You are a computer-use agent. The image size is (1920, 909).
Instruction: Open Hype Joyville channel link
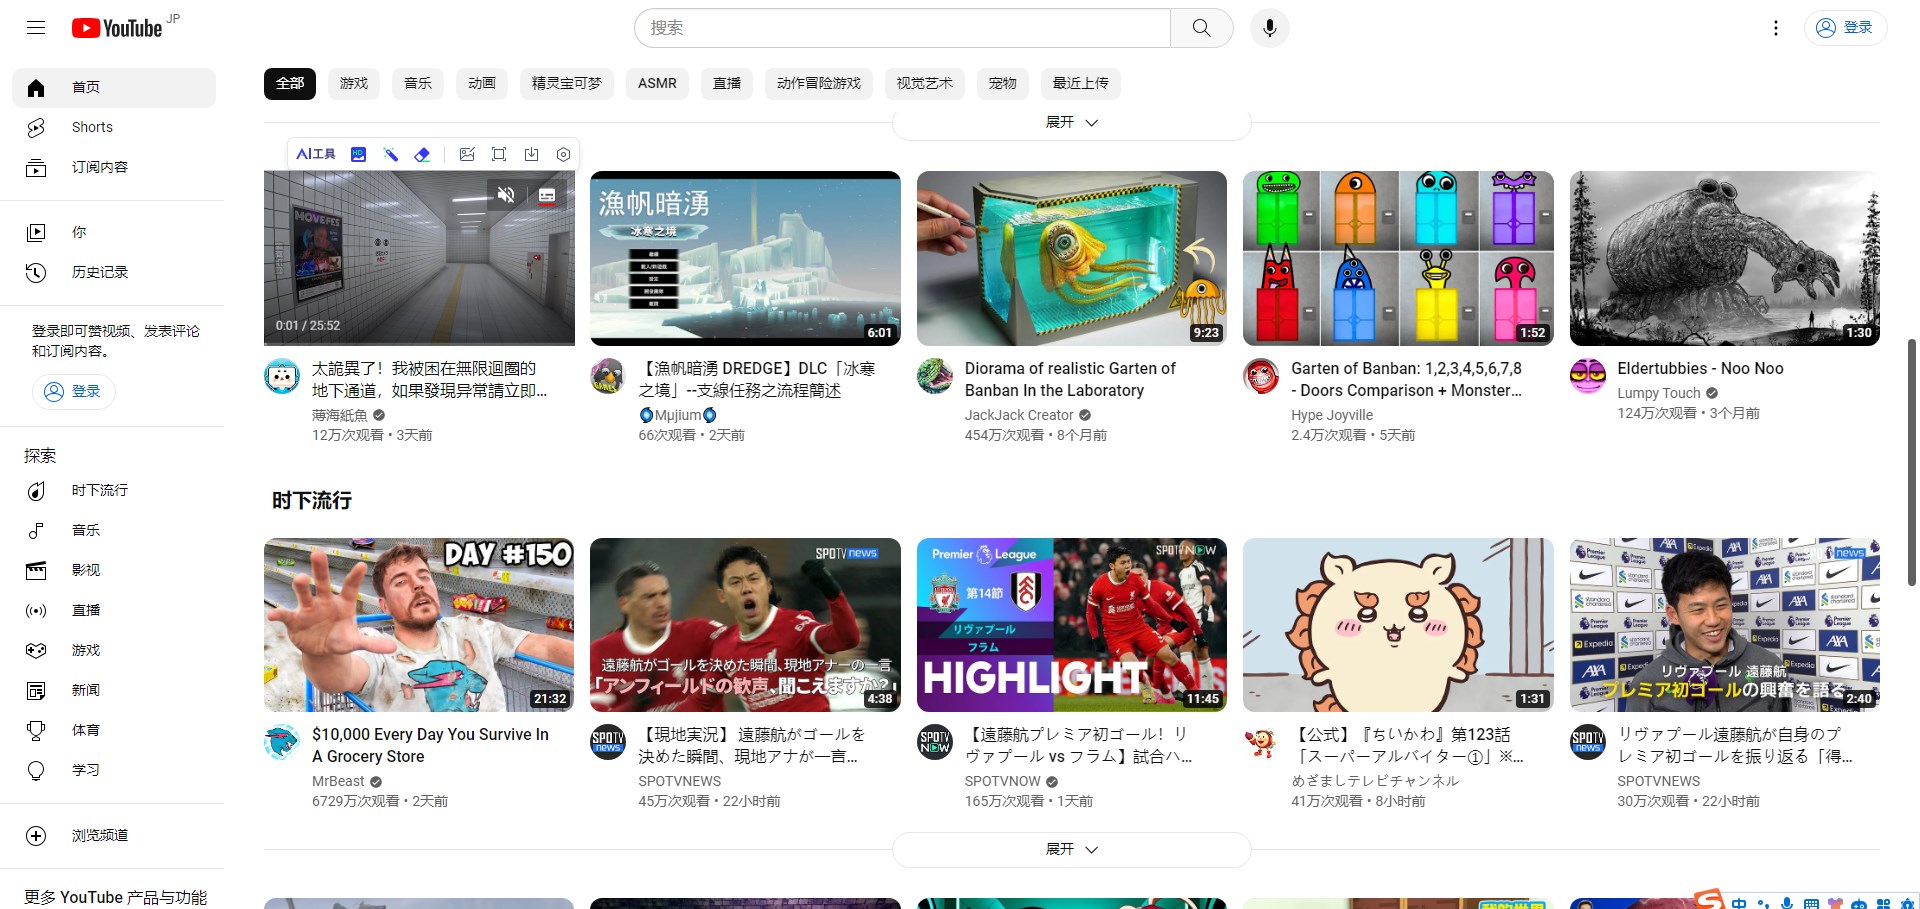tap(1332, 415)
